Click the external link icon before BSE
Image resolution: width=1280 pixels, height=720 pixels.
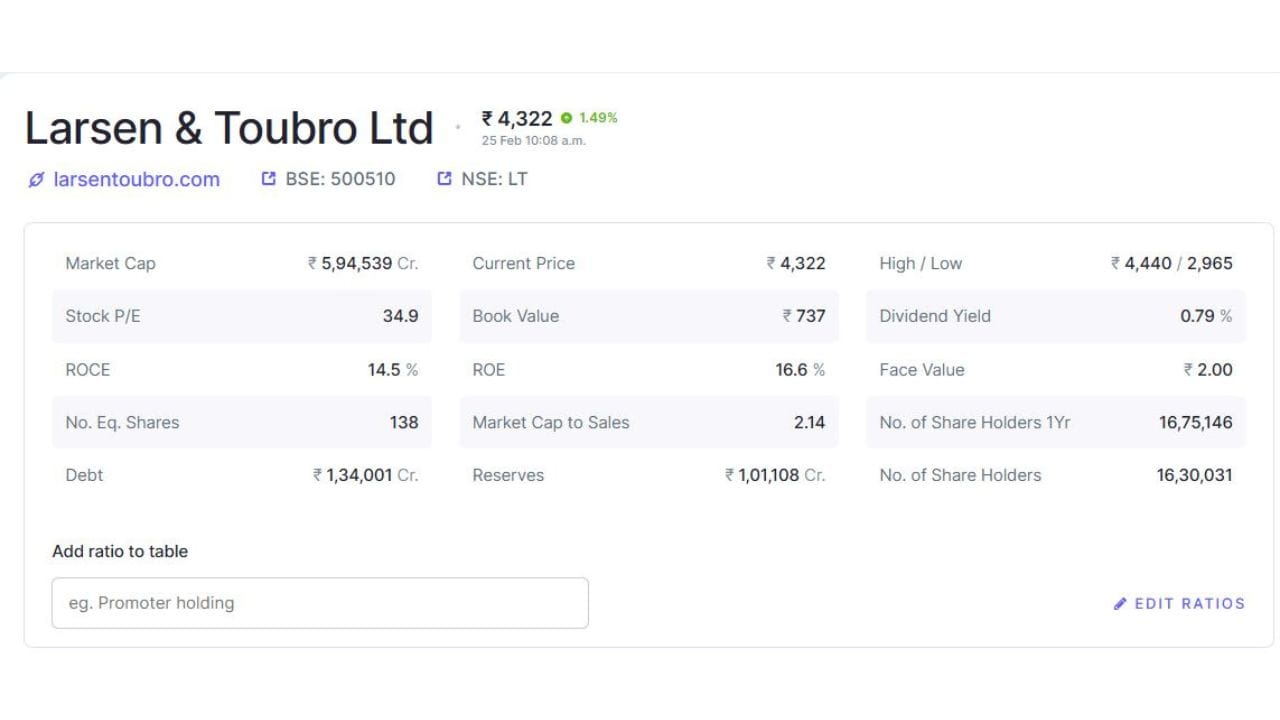point(268,179)
